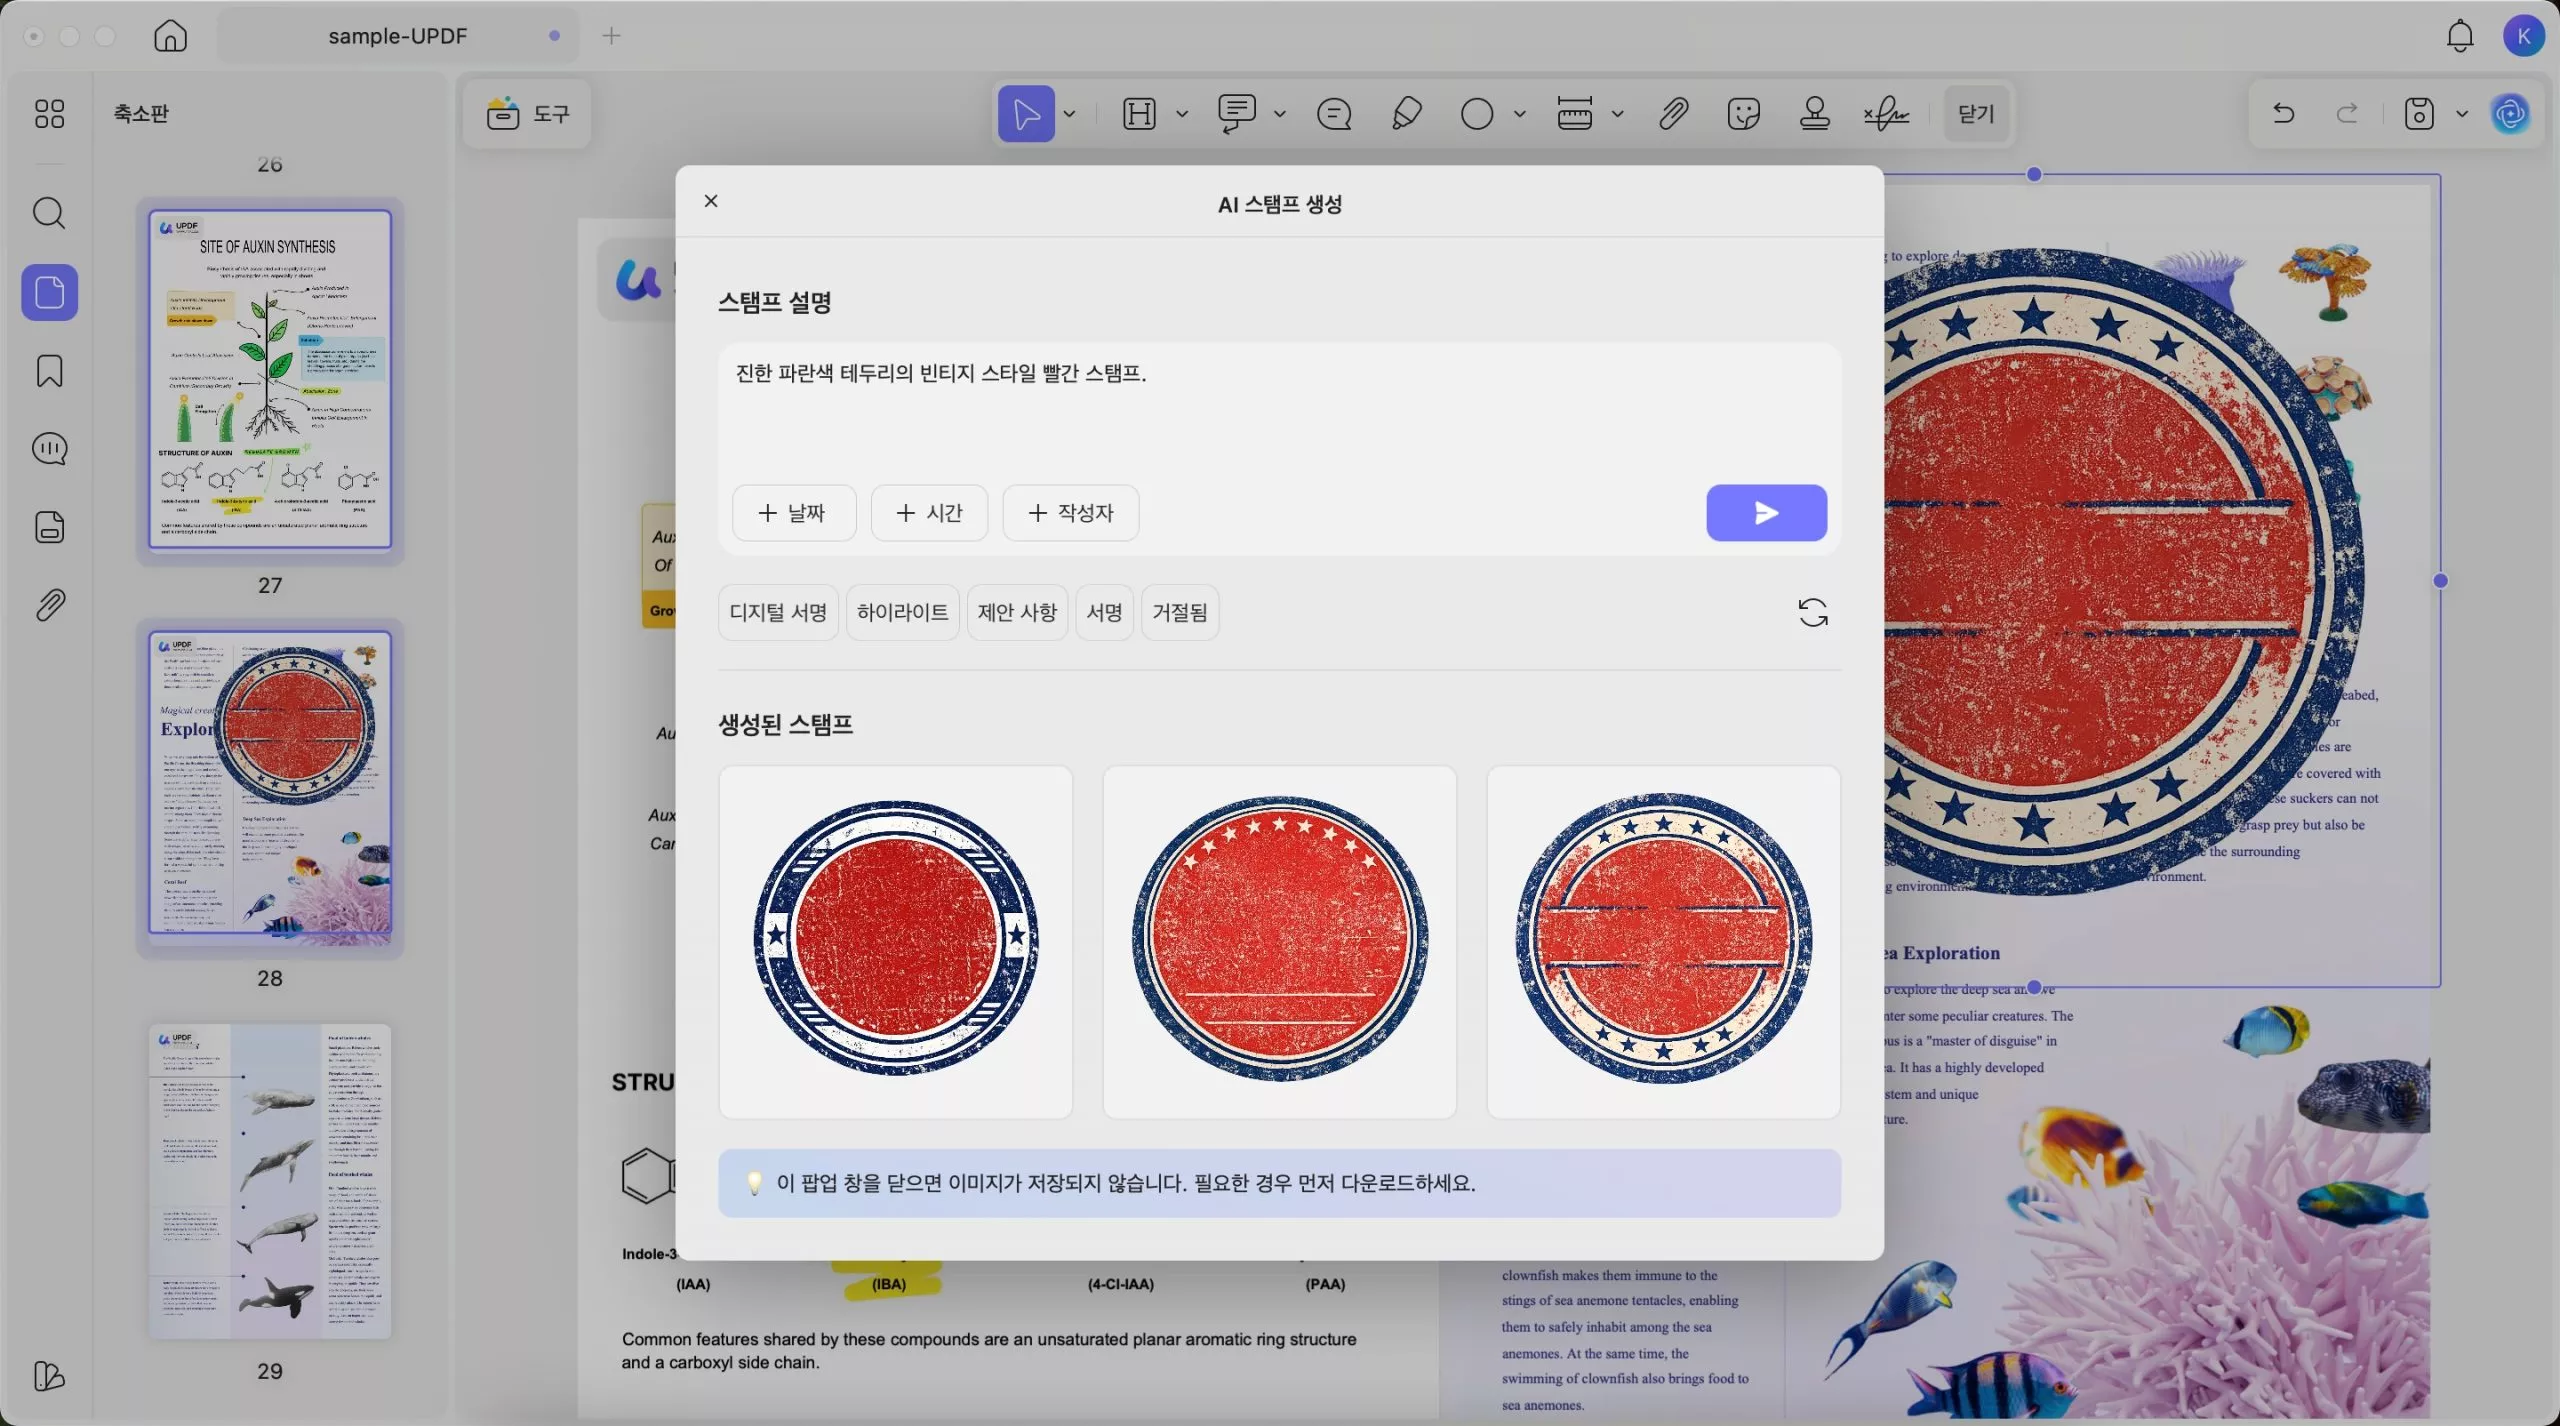Add the 작성자 author tag to prompt
The image size is (2560, 1426).
(1070, 513)
